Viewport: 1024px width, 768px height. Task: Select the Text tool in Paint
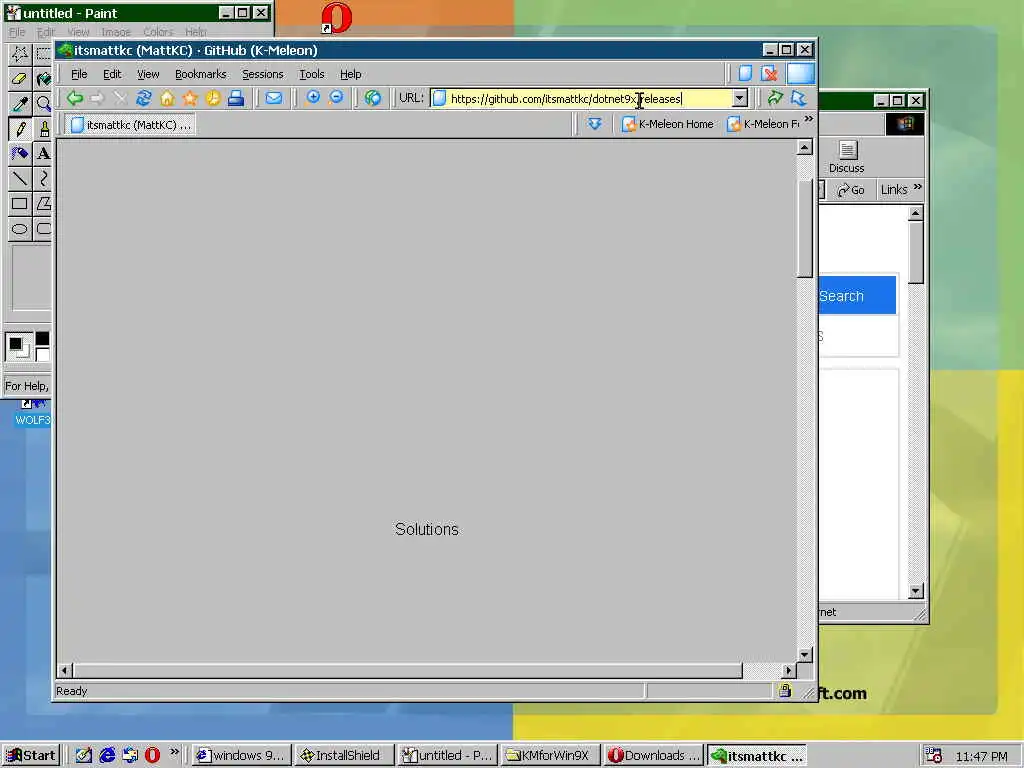43,153
